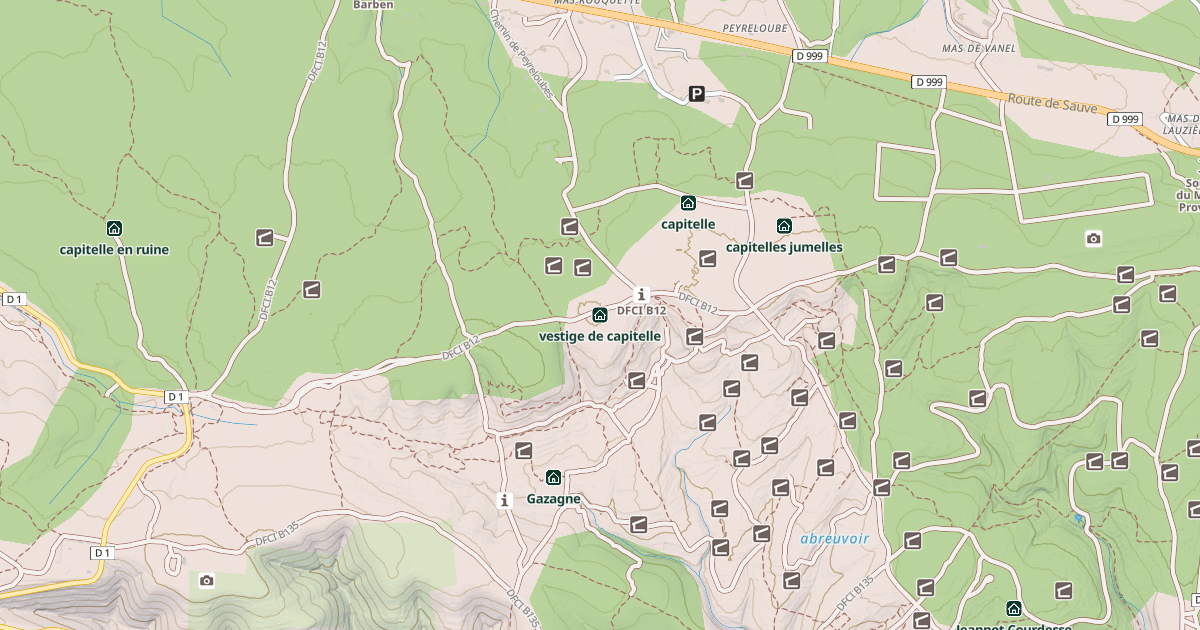The width and height of the screenshot is (1200, 630).
Task: Click the 'Joannot Courdesse' label
Action: [x=1013, y=626]
